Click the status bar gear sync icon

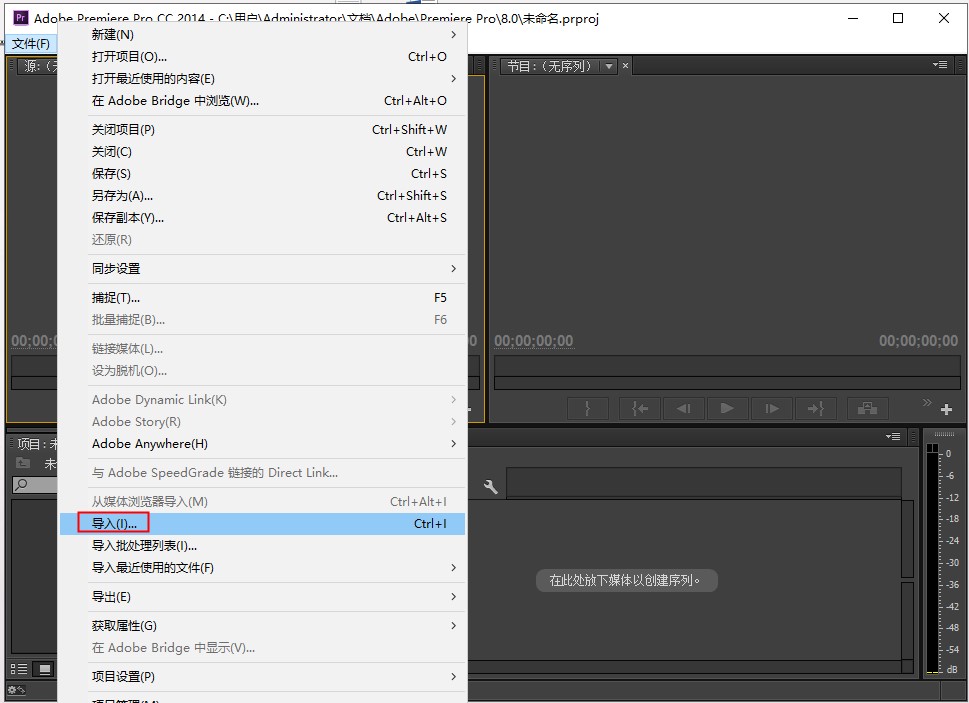point(15,689)
